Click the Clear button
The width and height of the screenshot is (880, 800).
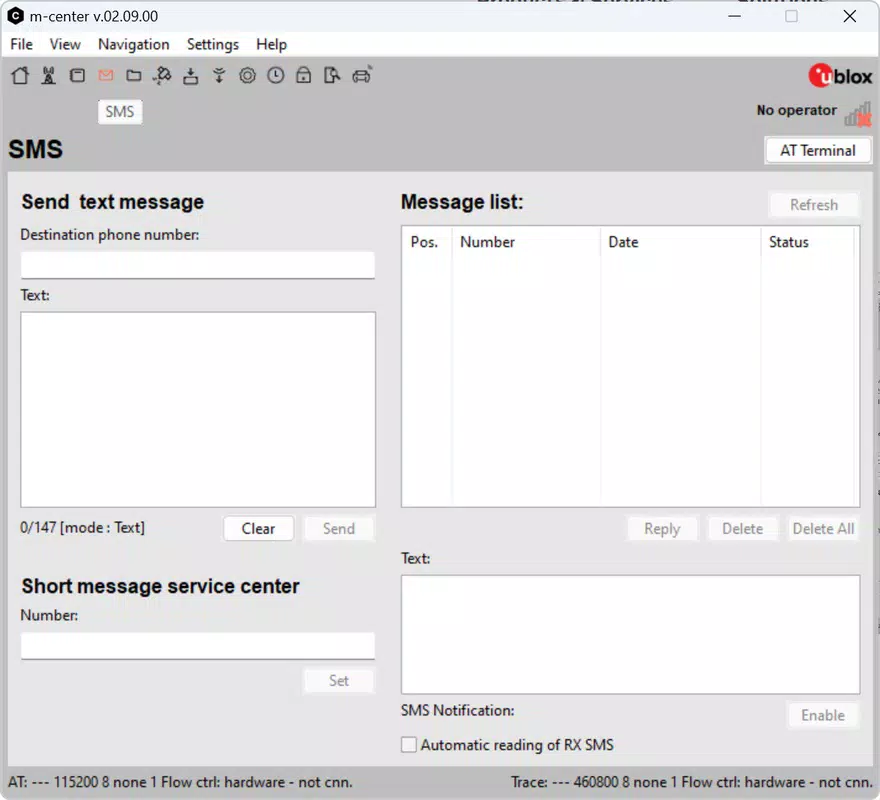click(258, 529)
